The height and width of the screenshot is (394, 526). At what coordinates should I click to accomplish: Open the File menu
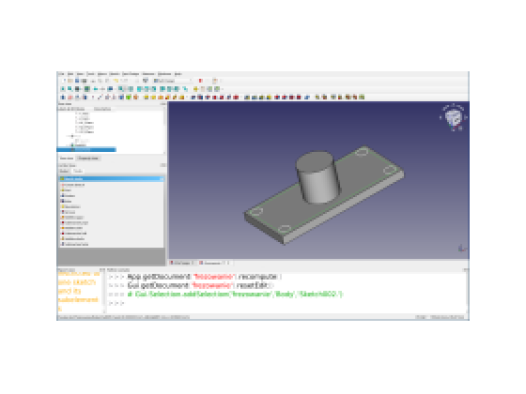(x=61, y=74)
